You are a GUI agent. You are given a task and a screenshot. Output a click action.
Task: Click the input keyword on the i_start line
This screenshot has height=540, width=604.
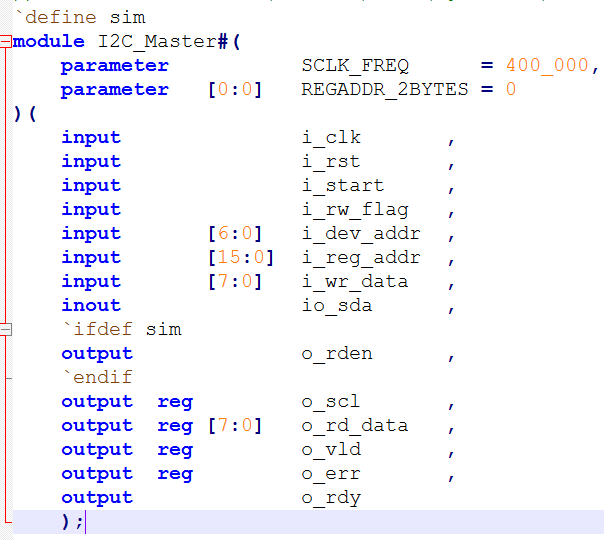(x=91, y=186)
